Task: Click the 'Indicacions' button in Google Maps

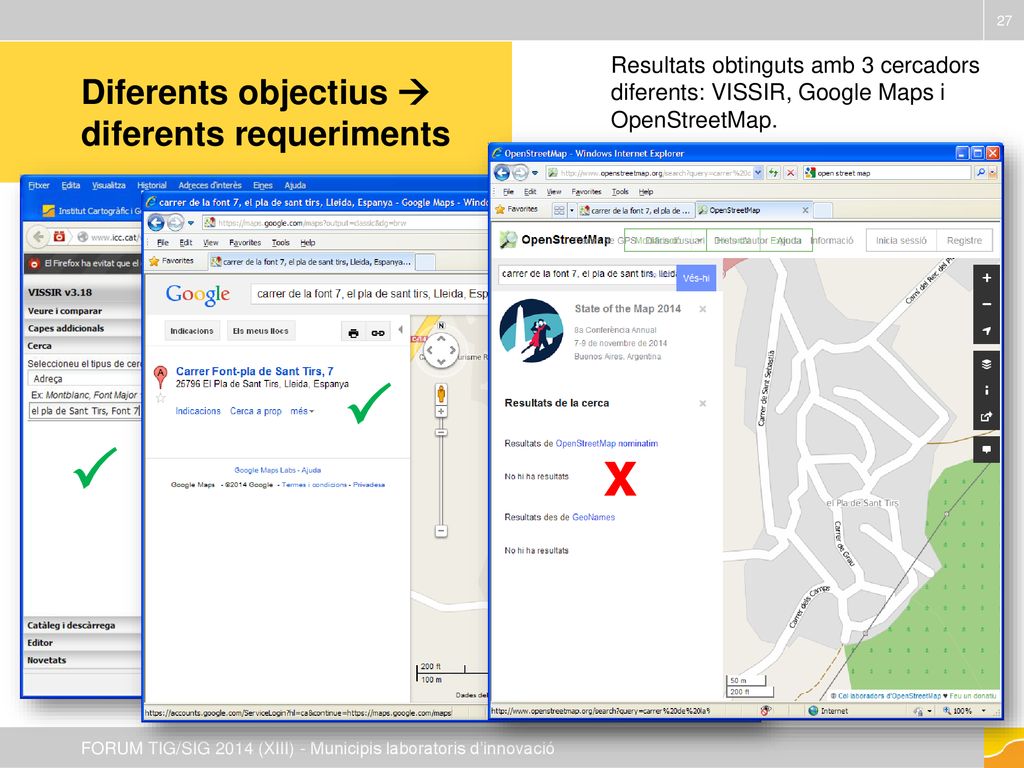Action: (x=192, y=331)
